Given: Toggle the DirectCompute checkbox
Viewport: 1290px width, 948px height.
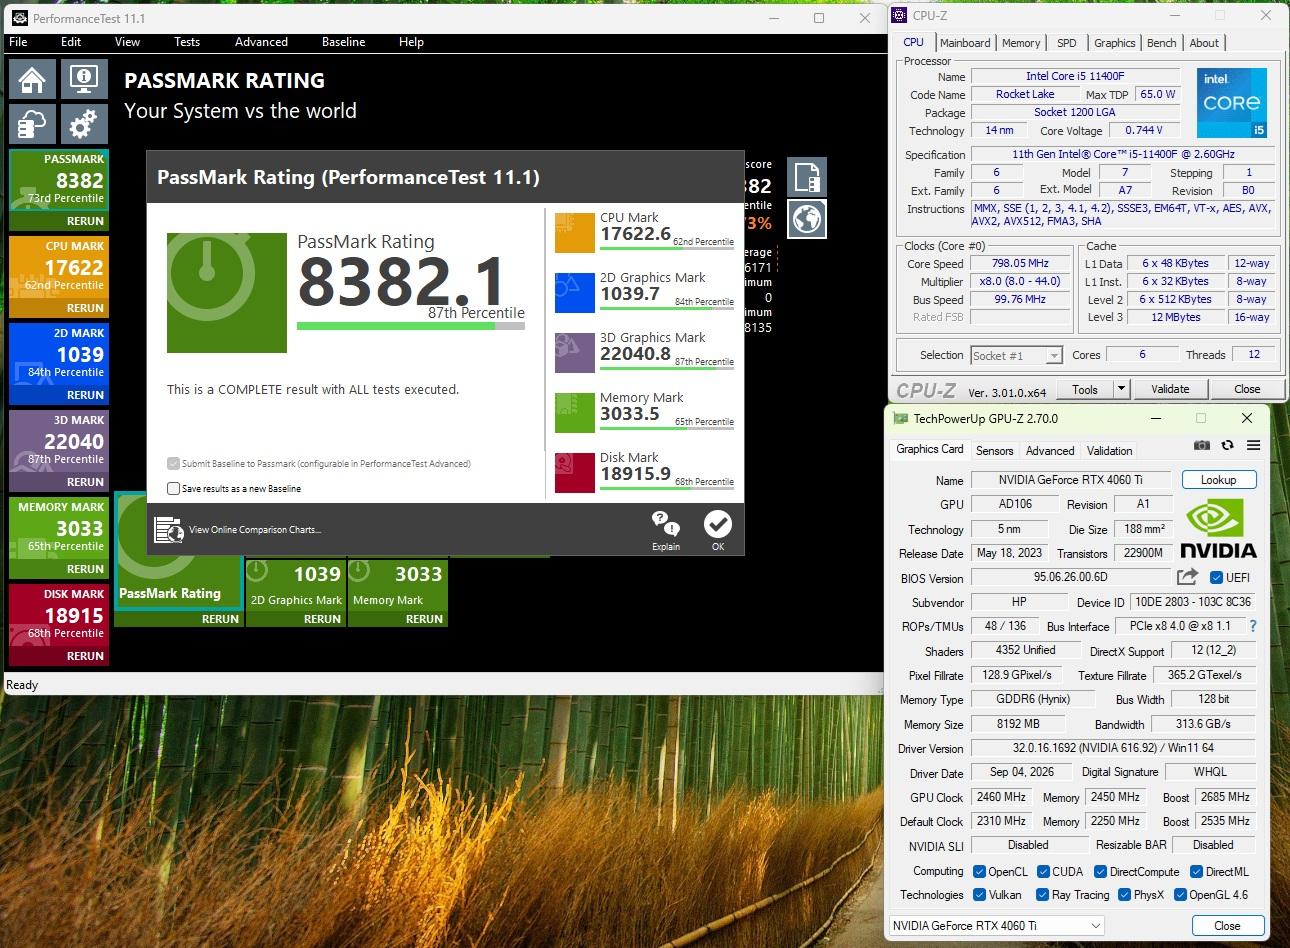Looking at the screenshot, I should point(1101,872).
